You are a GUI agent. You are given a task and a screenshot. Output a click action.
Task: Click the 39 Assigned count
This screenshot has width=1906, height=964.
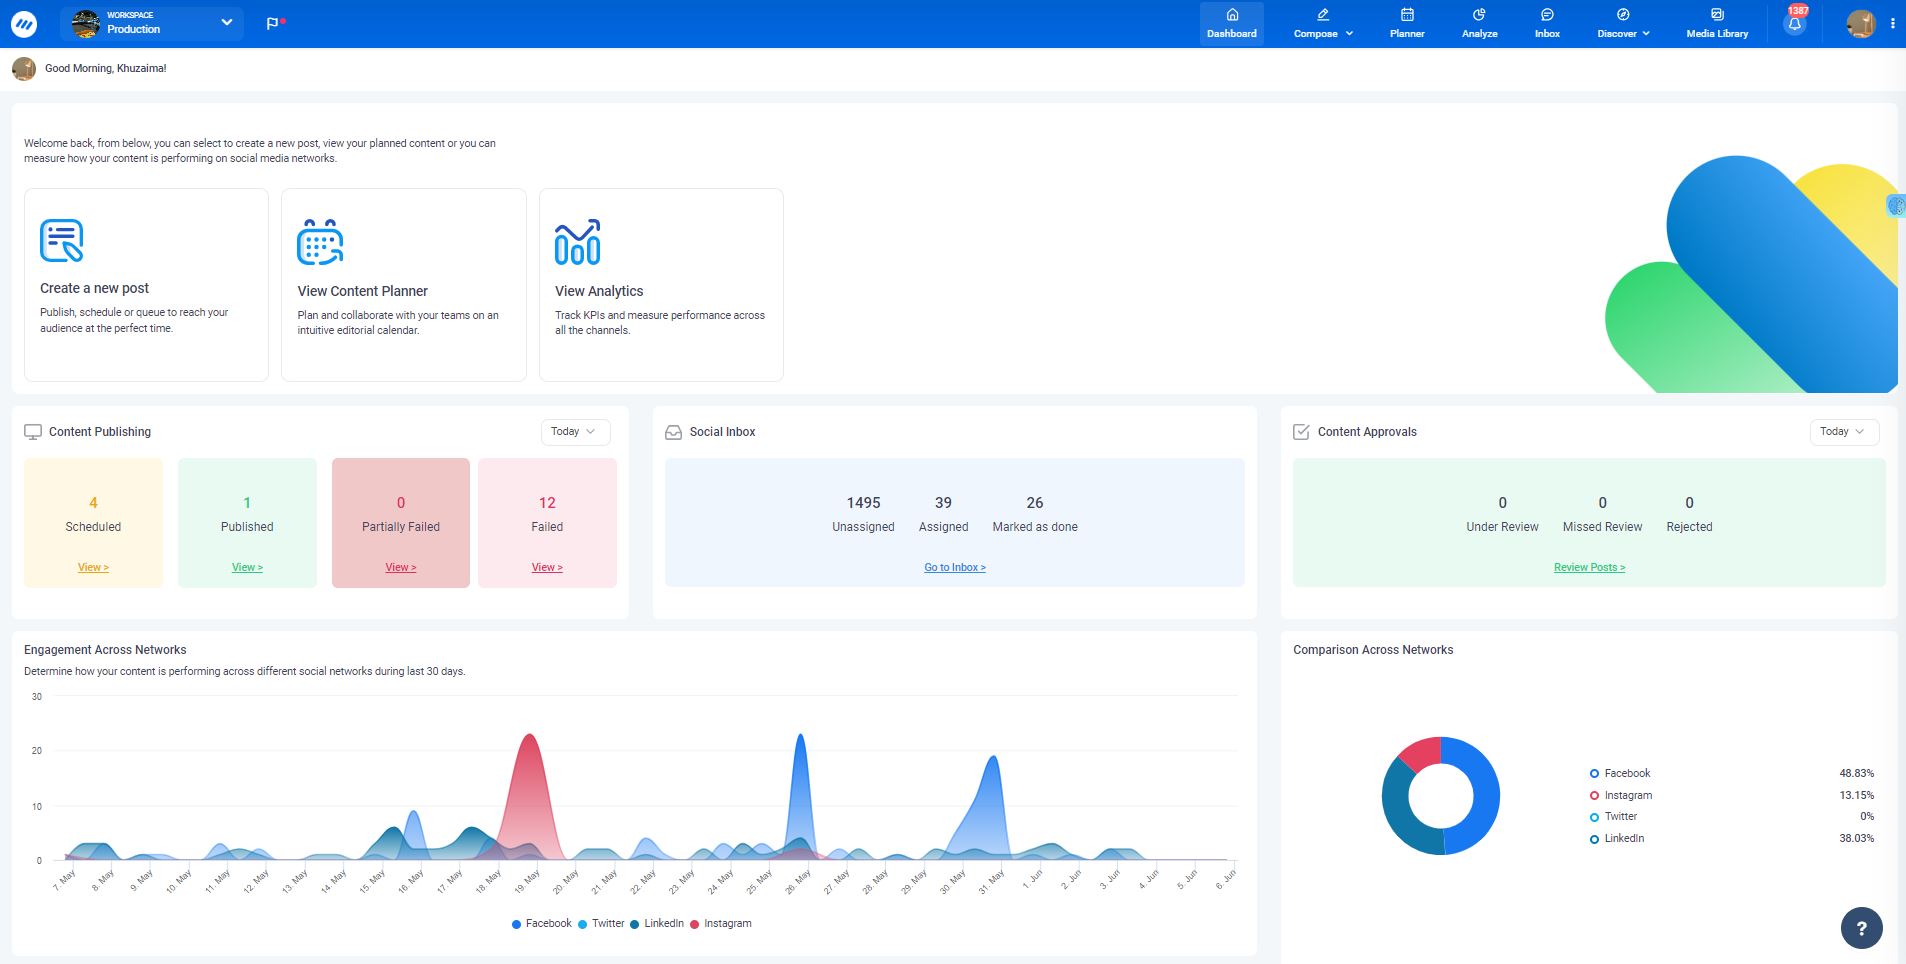click(x=943, y=503)
